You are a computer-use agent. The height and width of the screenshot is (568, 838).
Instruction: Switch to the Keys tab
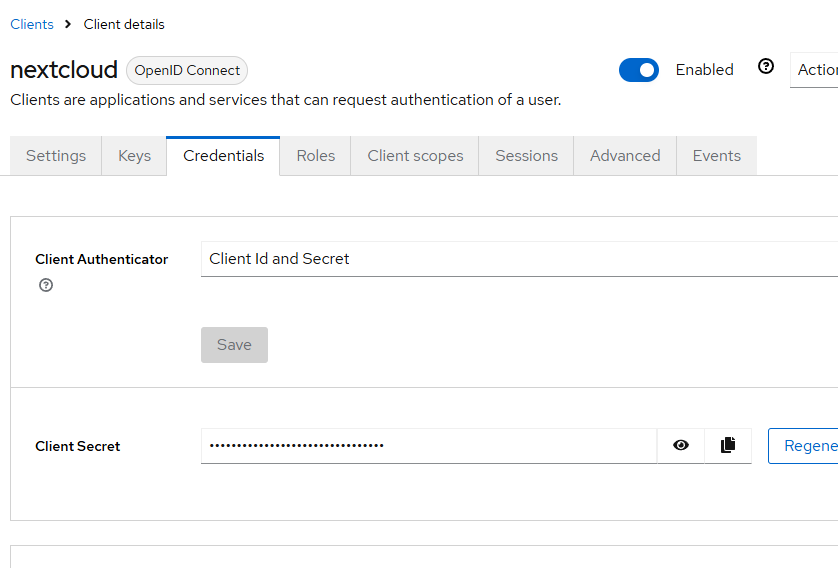click(134, 156)
